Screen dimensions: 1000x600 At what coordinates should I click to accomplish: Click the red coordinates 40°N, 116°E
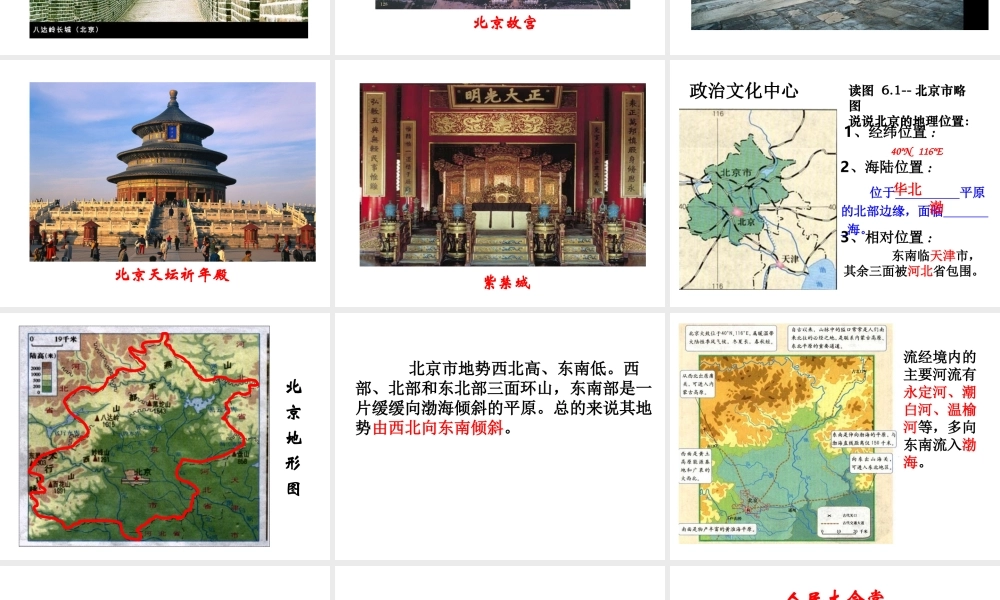[917, 152]
